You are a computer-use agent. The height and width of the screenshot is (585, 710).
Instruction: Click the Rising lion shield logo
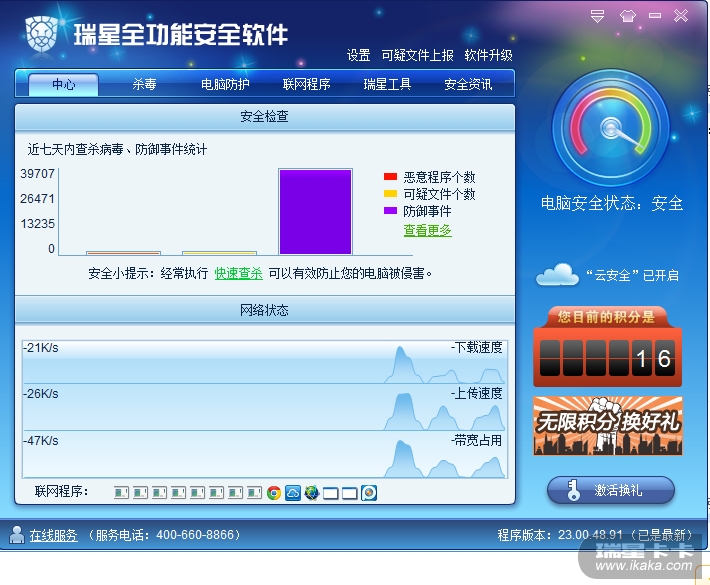(41, 34)
